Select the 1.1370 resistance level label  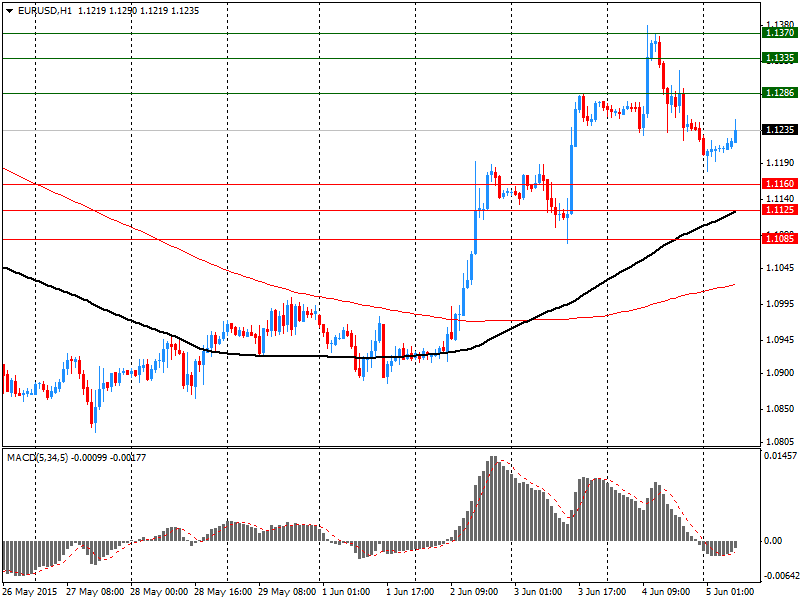779,33
